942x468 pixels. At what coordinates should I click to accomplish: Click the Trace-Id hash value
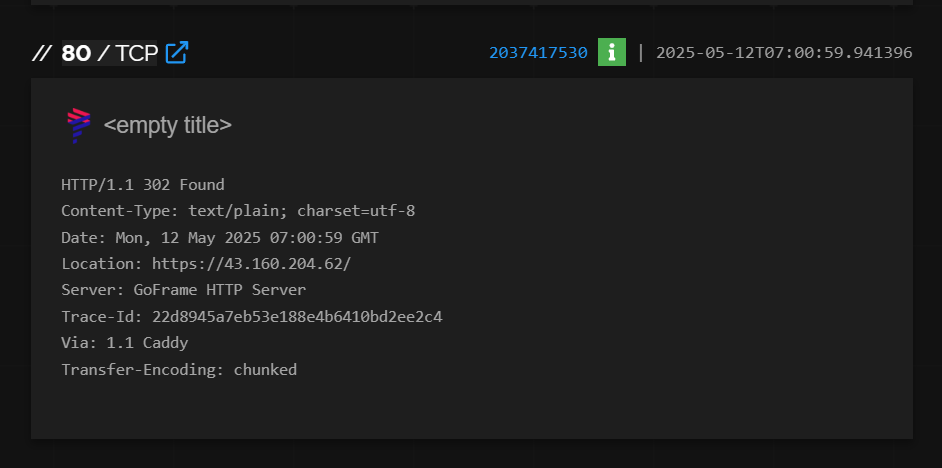click(297, 317)
